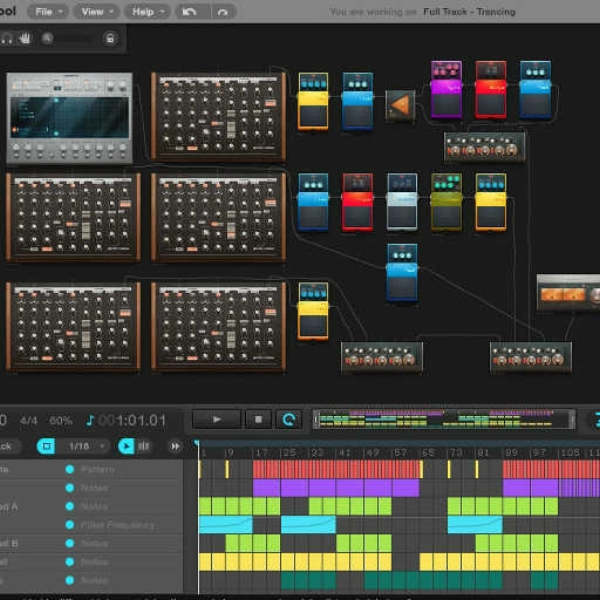This screenshot has width=600, height=600.
Task: Toggle the Filter Frequency track's cyan dot
Action: (70, 525)
